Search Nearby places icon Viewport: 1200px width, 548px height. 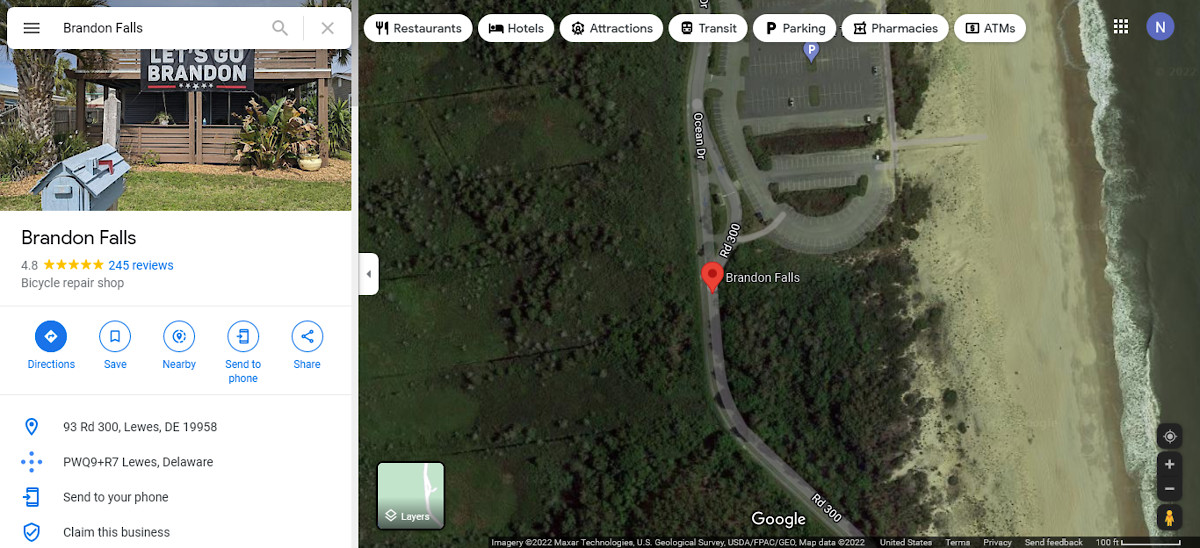pos(179,336)
